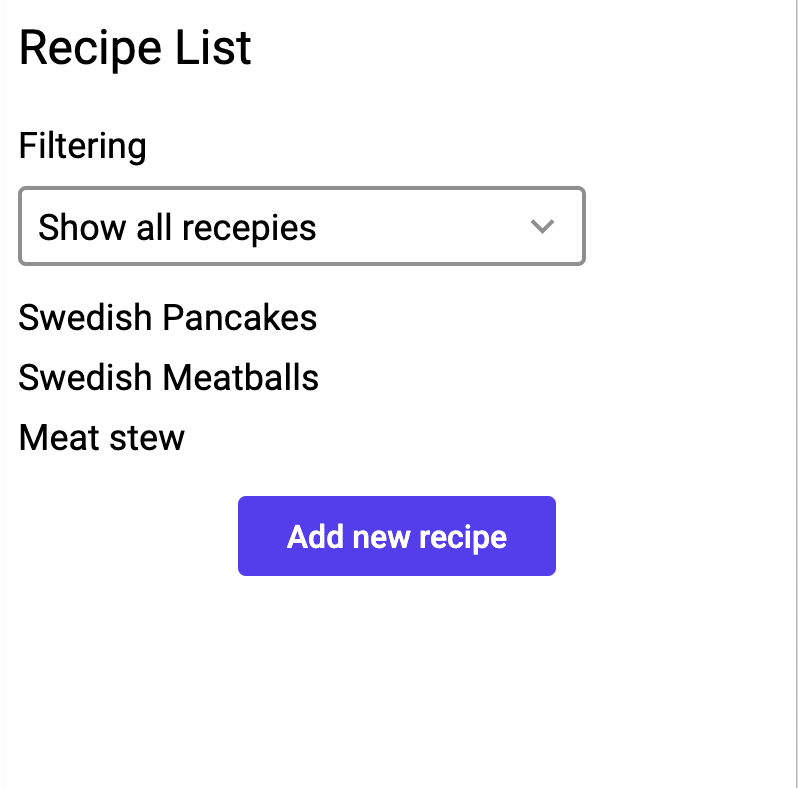798x788 pixels.
Task: Click the "Show all recepies" text in the select box
Action: [177, 228]
